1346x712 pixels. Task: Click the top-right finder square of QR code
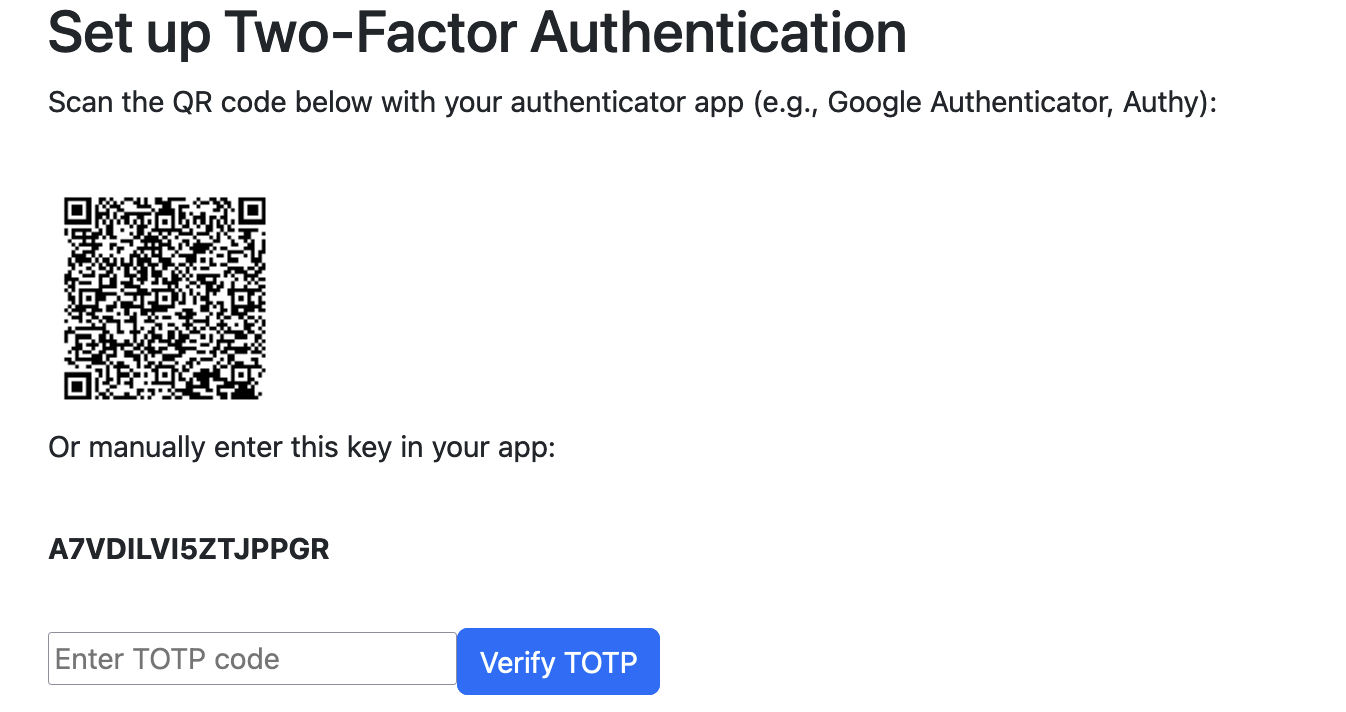click(250, 213)
